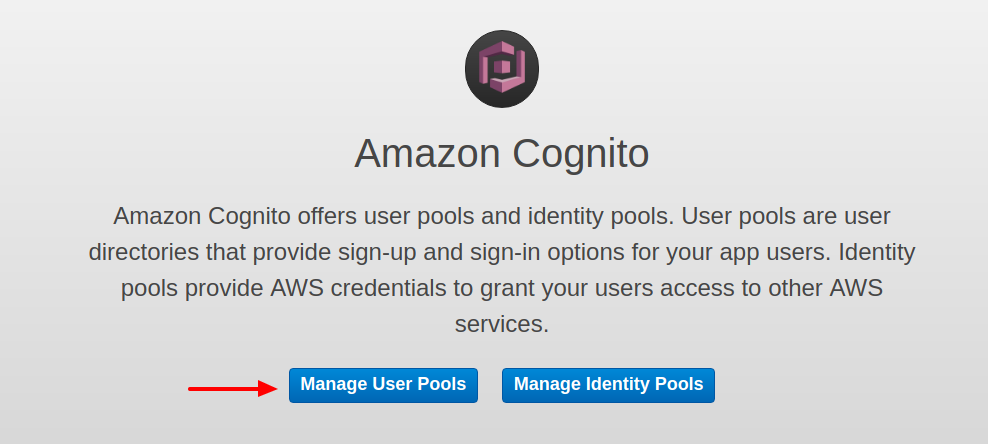Click the description line starting 'directories that provide'
The image size is (988, 444).
(502, 253)
